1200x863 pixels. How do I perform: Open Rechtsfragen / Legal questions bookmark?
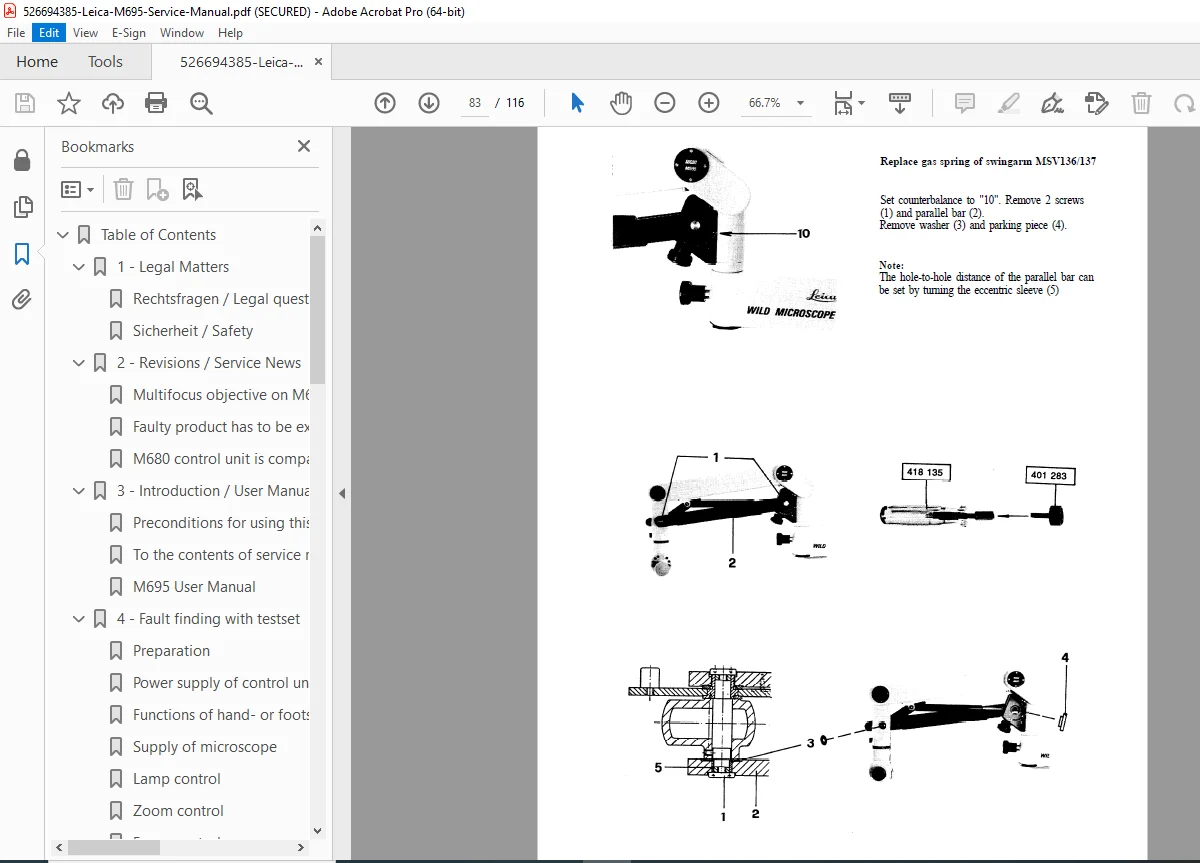(221, 299)
